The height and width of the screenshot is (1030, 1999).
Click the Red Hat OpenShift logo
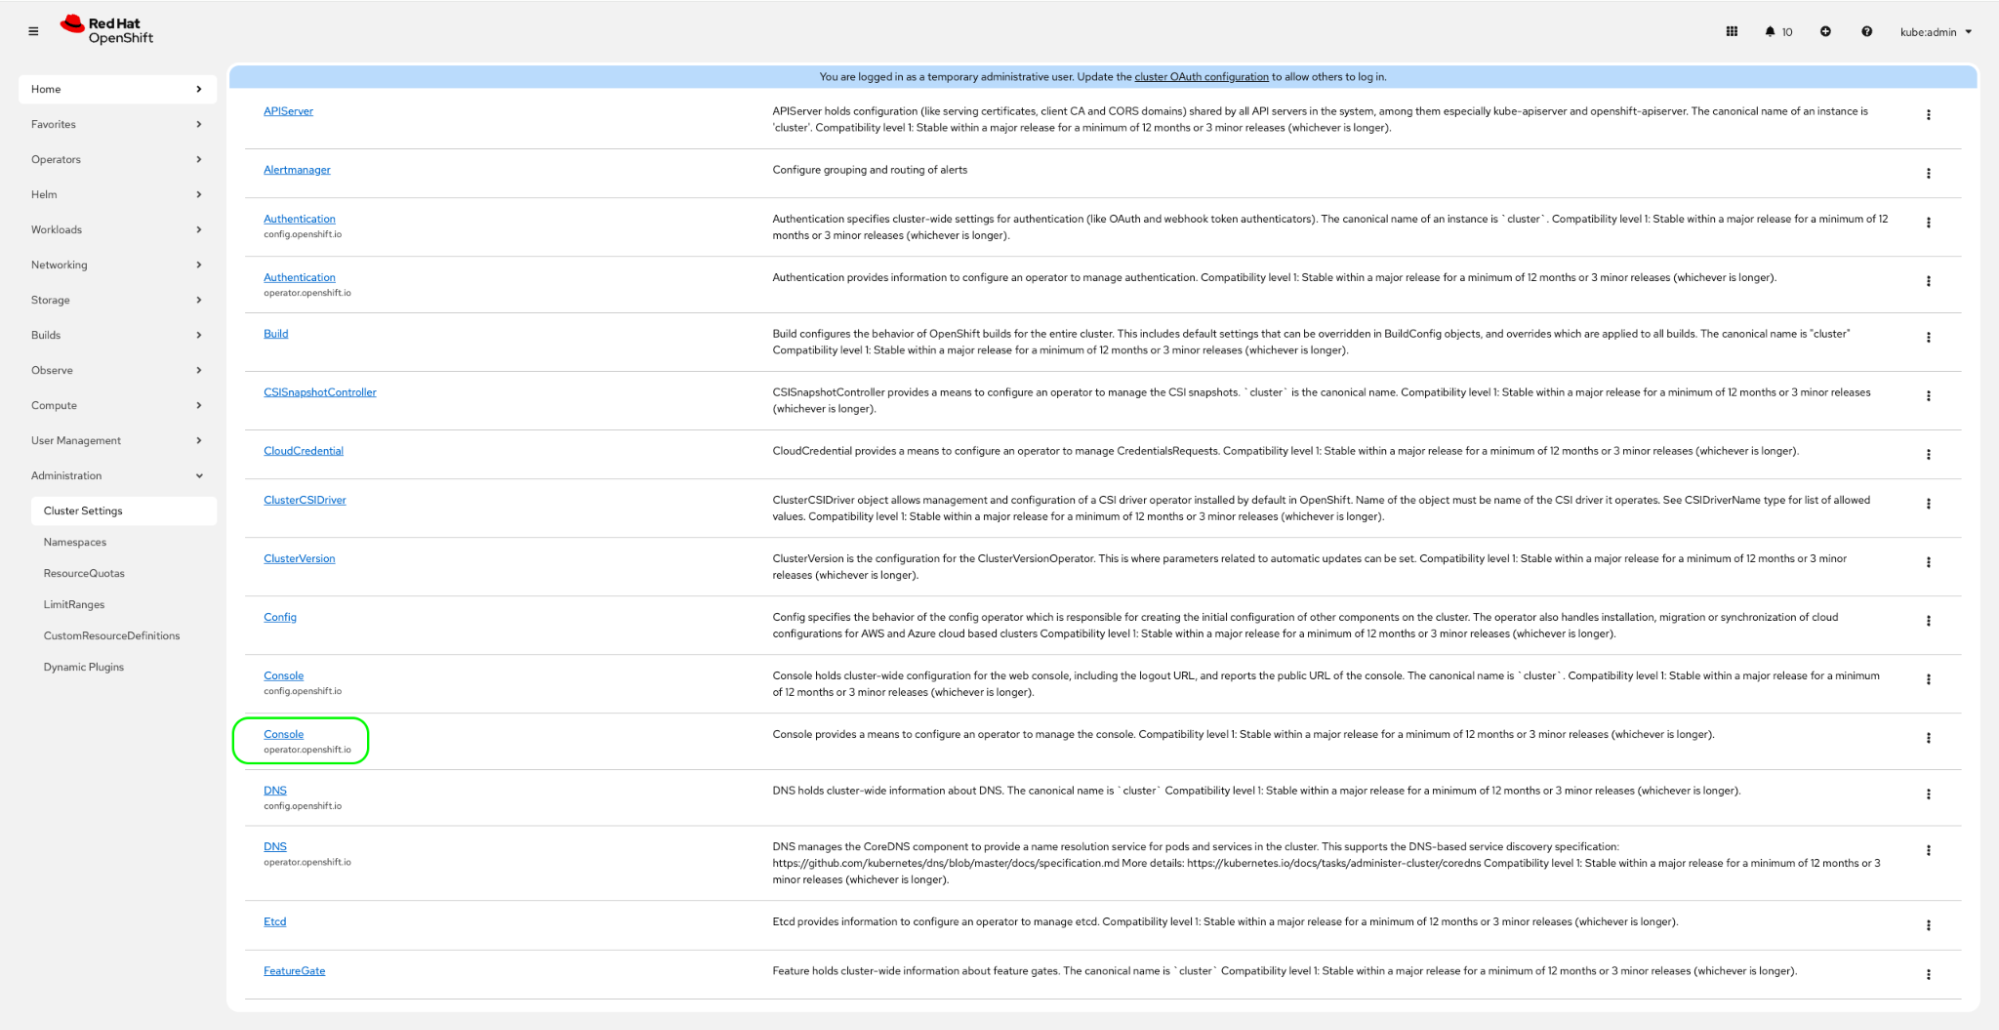(x=107, y=30)
